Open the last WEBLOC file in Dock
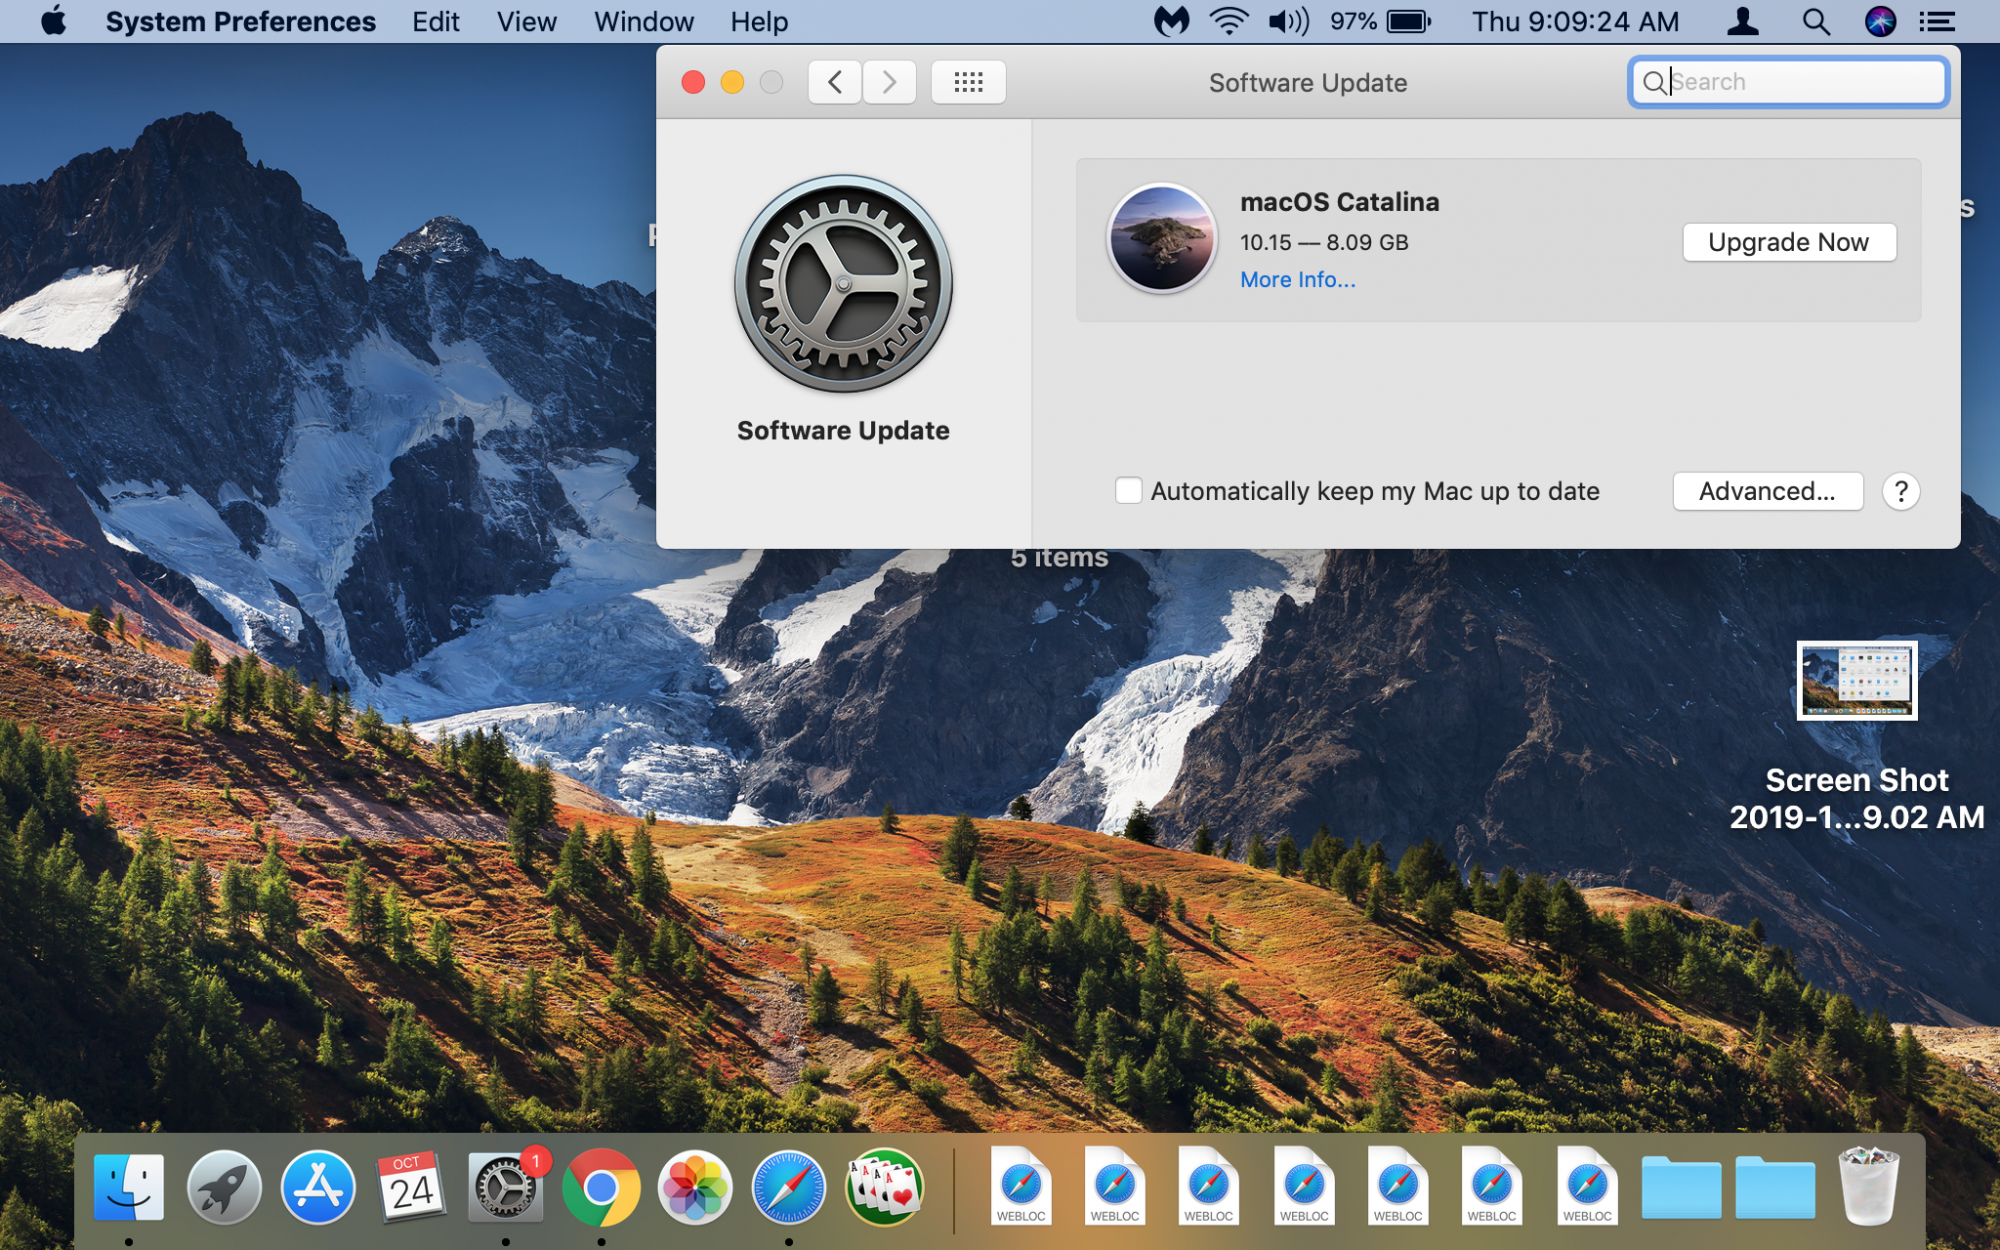The width and height of the screenshot is (2000, 1250). (1587, 1186)
